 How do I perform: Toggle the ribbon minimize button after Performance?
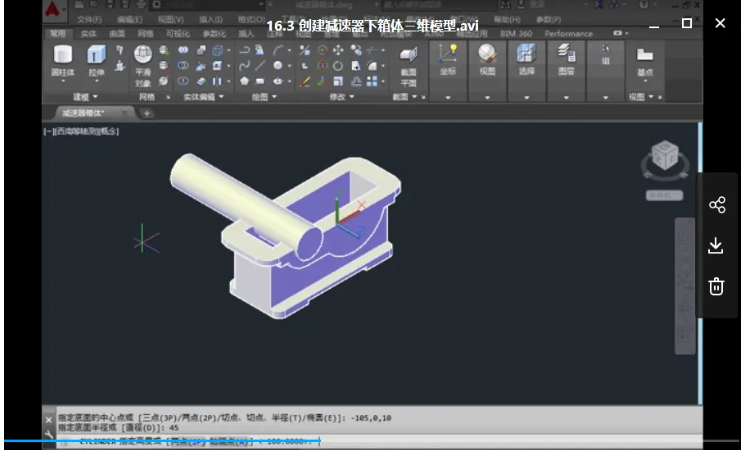pos(617,33)
